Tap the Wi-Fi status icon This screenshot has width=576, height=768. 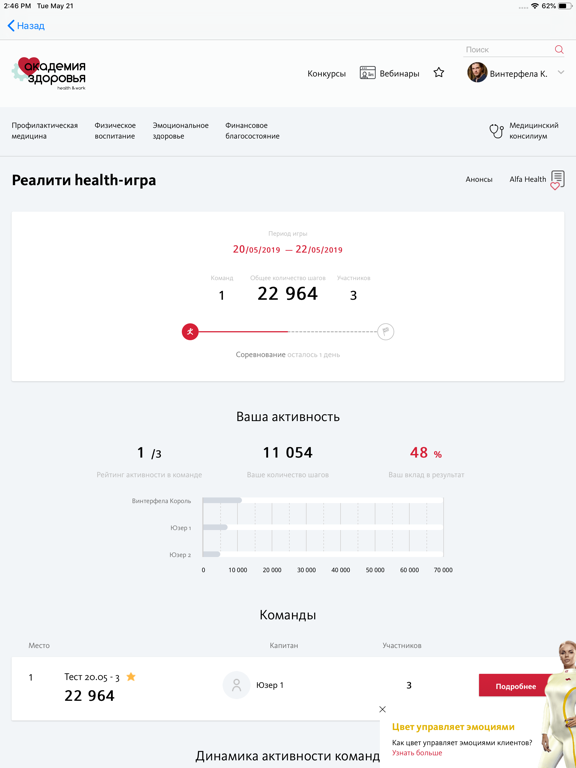click(534, 6)
